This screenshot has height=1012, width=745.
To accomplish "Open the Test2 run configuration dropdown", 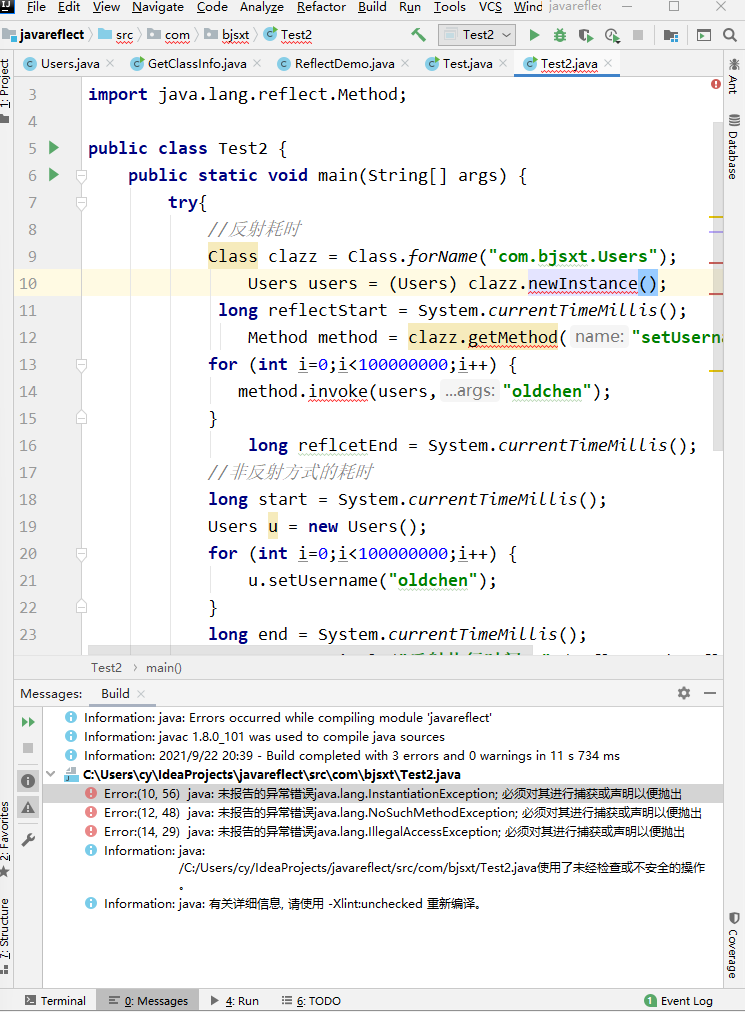I will 477,35.
